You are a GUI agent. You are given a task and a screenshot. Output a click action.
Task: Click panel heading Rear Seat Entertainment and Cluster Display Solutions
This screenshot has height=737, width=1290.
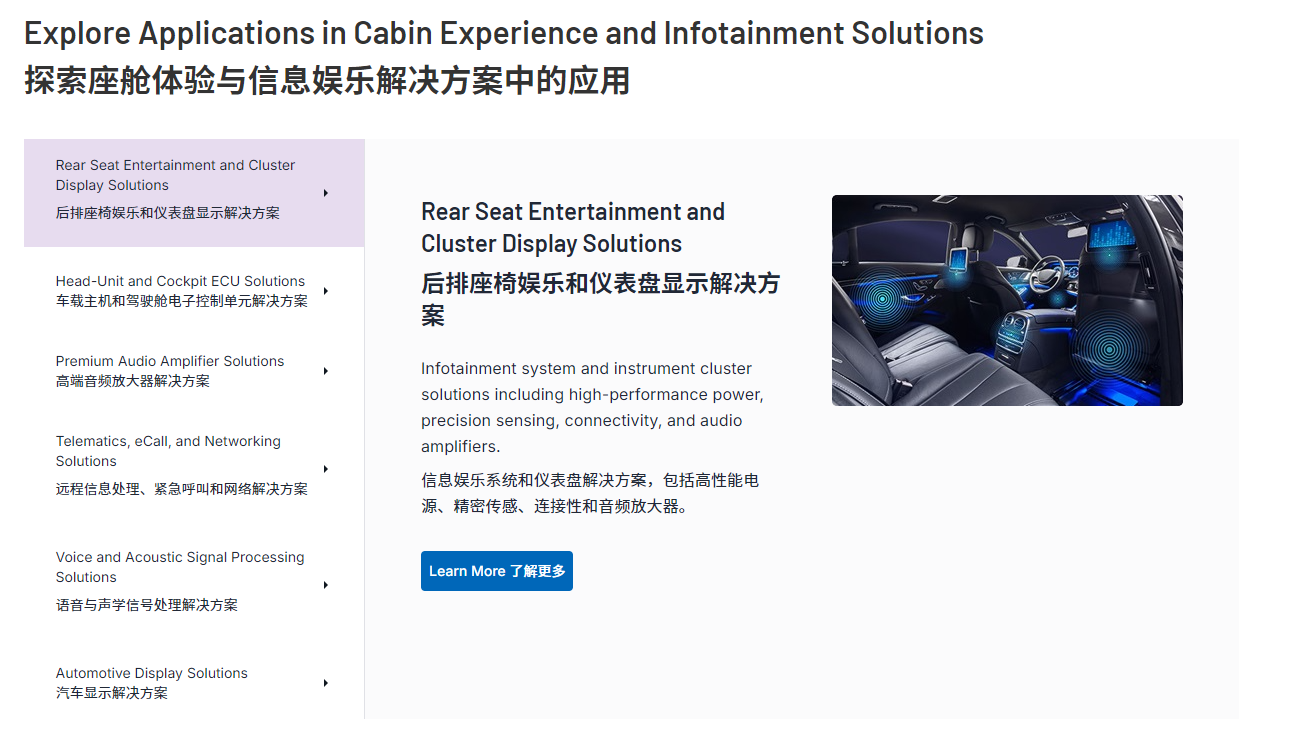[573, 228]
